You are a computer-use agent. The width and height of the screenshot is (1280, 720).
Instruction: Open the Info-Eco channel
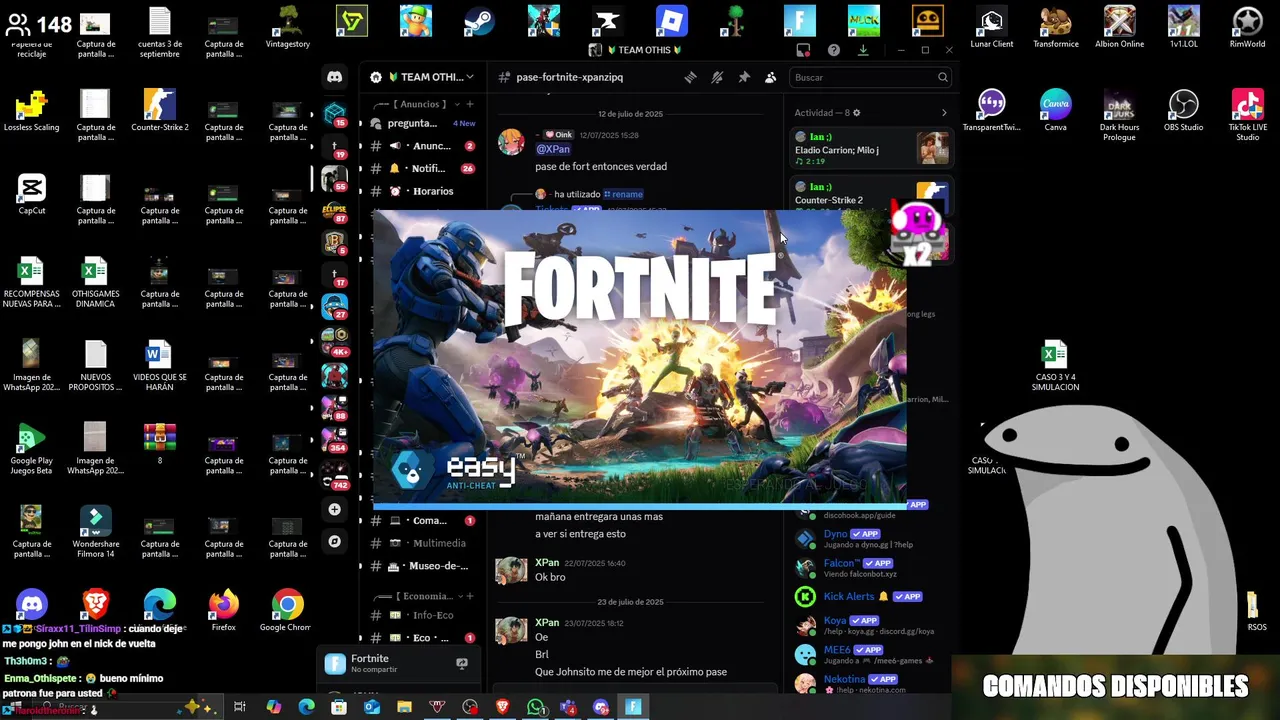tap(423, 615)
